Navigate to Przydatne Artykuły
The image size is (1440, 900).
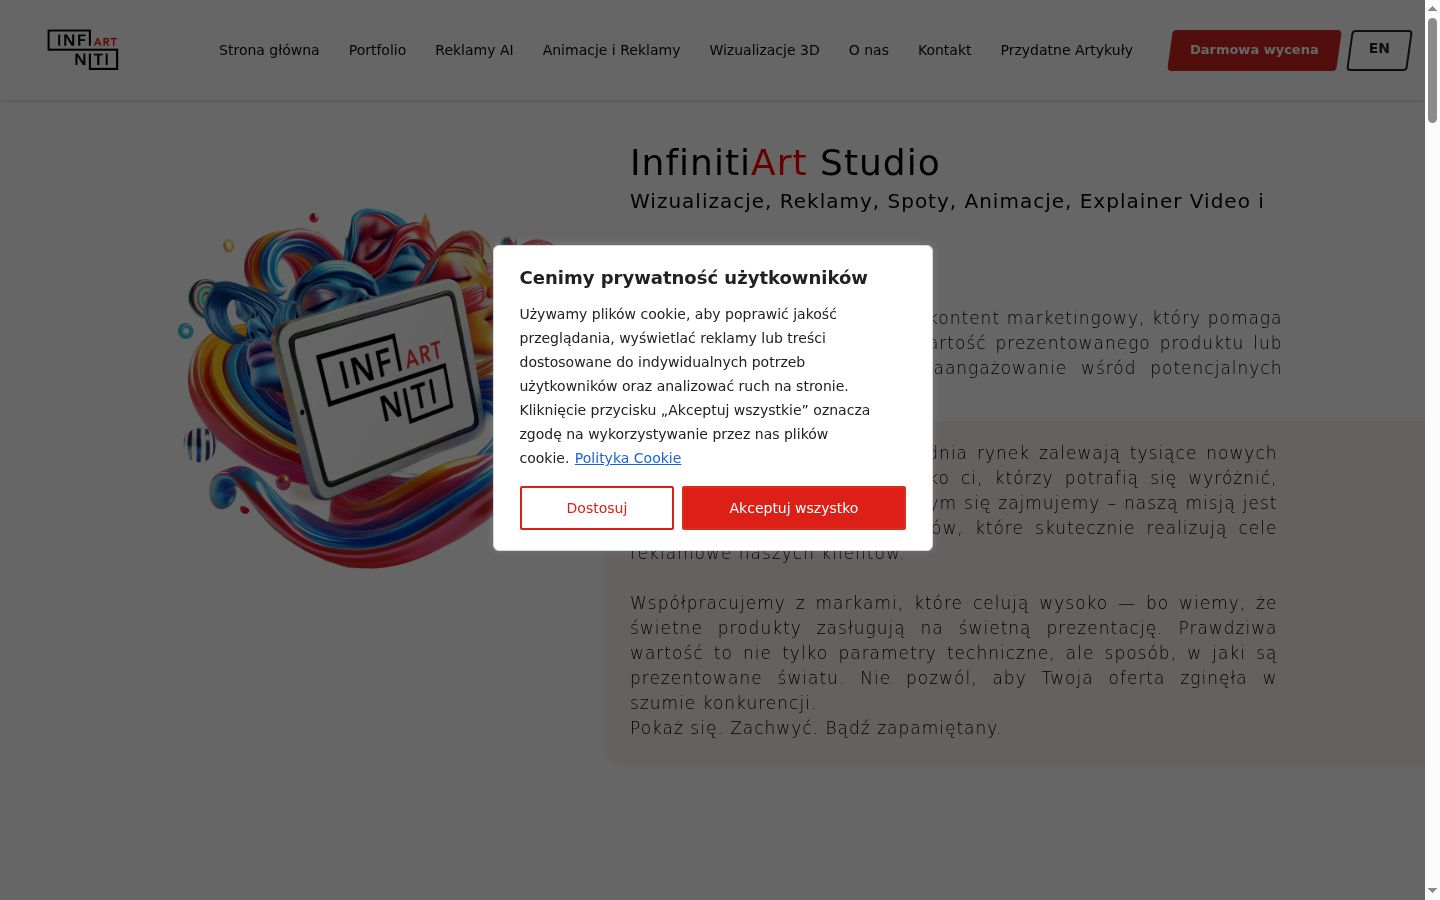coord(1066,50)
